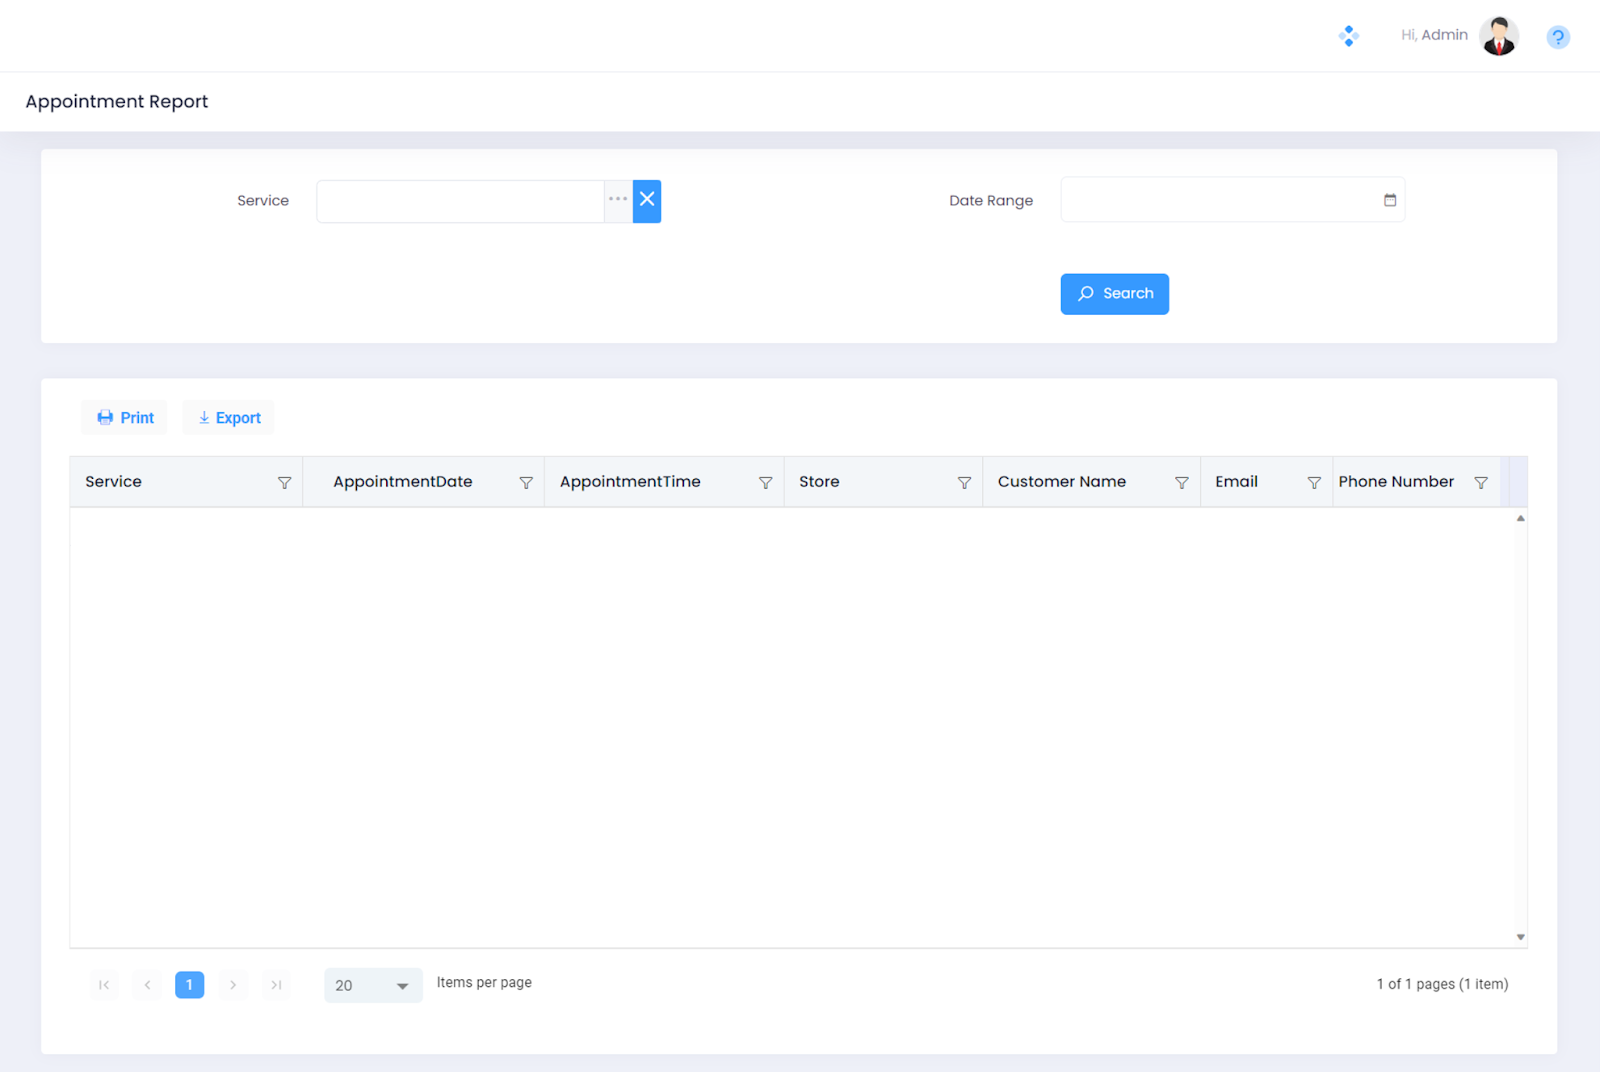1600x1072 pixels.
Task: Filter the AppointmentDate column
Action: click(526, 483)
